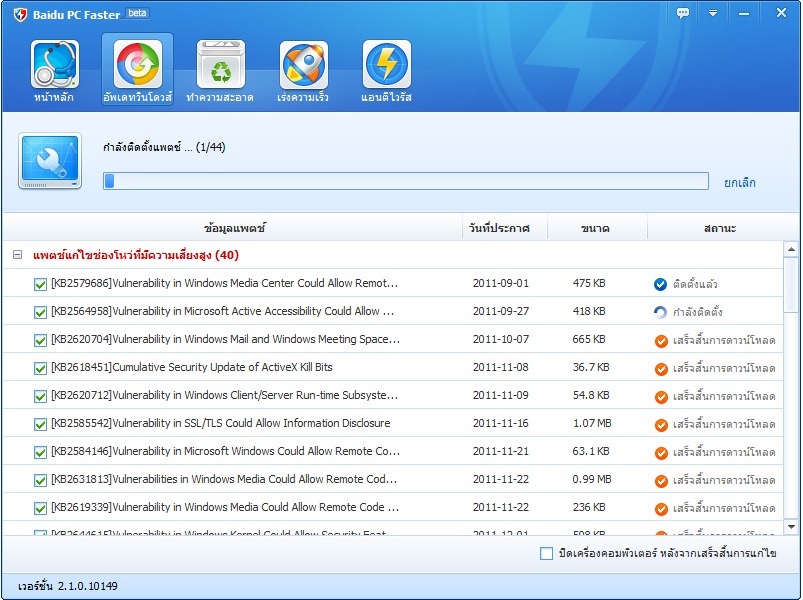Screen dimensions: 803x600
Task: Sort by size (ขนาด) column header
Action: (595, 228)
